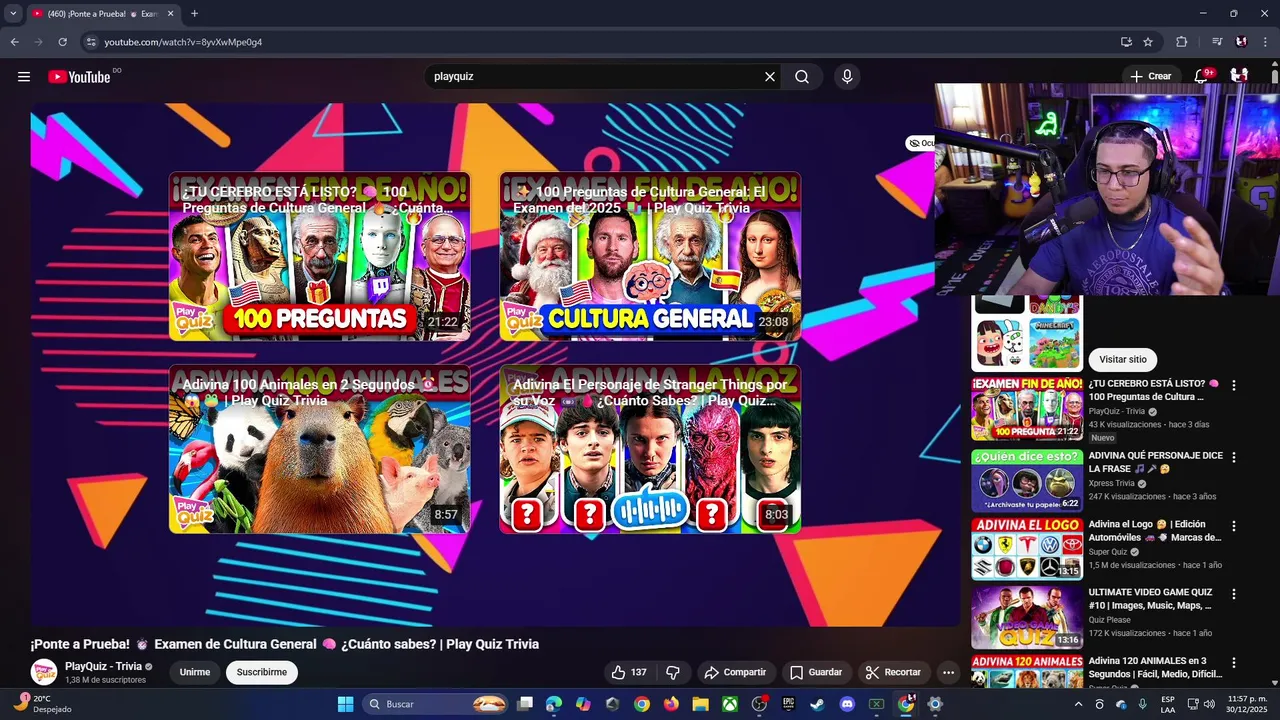Open end-screen Stranger Things voice quiz video
The height and width of the screenshot is (720, 1280).
650,449
